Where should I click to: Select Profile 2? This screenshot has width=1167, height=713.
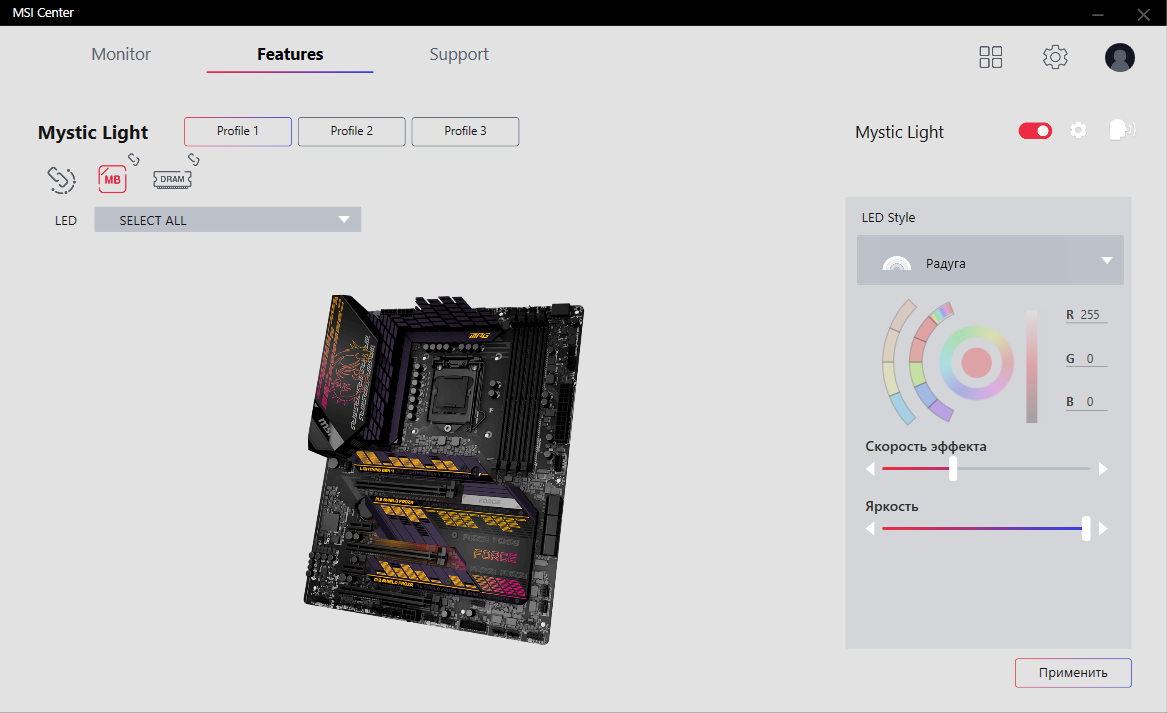(352, 131)
